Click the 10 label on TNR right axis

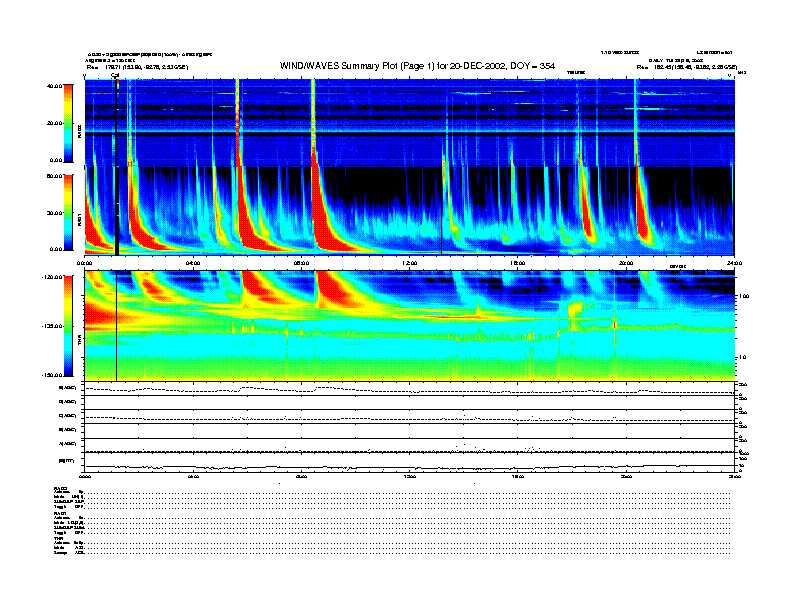(x=742, y=358)
